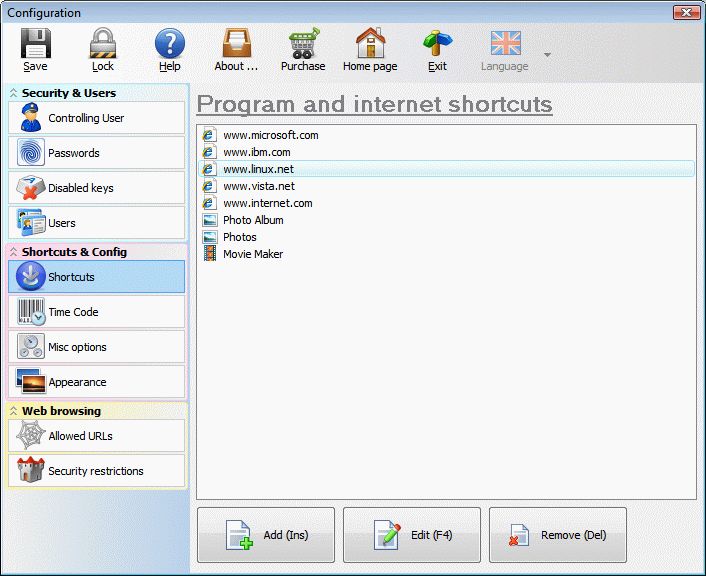Open the Time Code page
This screenshot has height=576, width=706.
tap(96, 312)
